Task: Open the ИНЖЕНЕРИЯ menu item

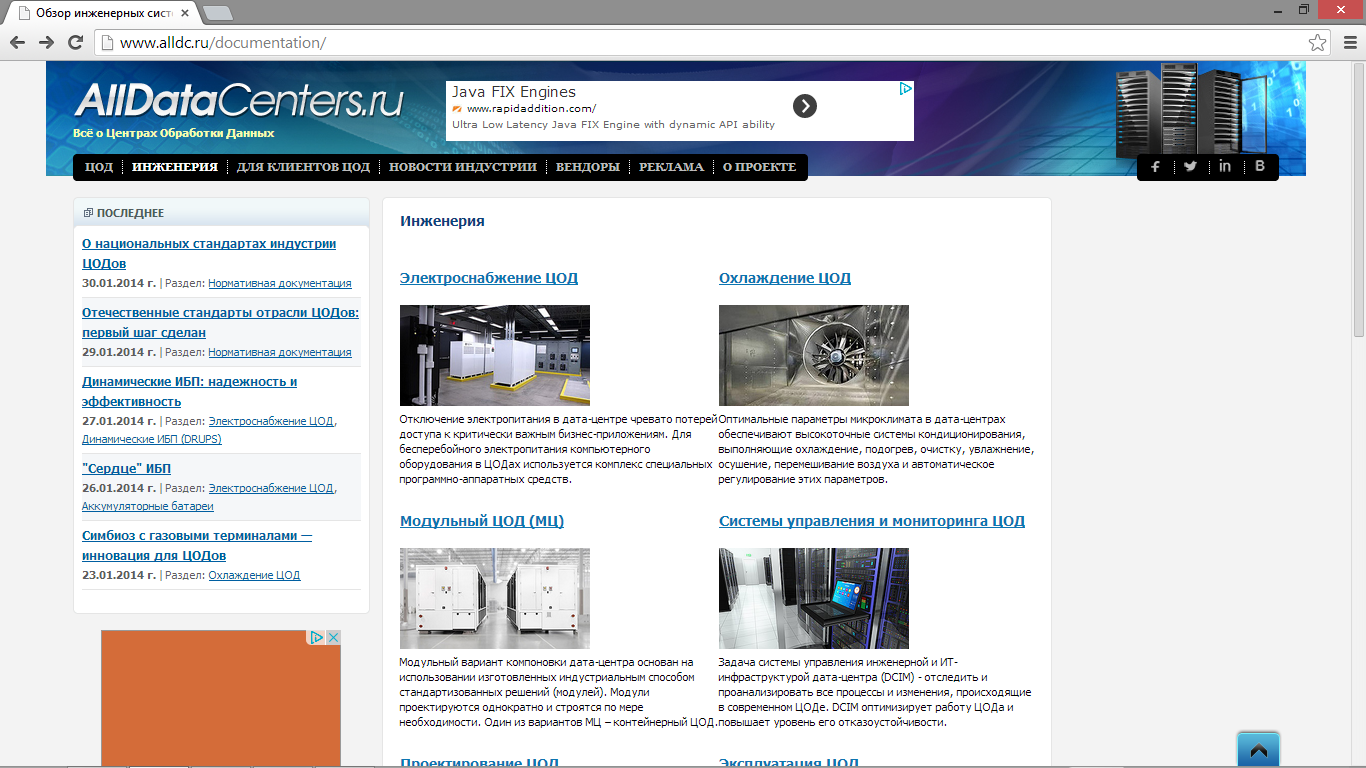Action: (175, 167)
